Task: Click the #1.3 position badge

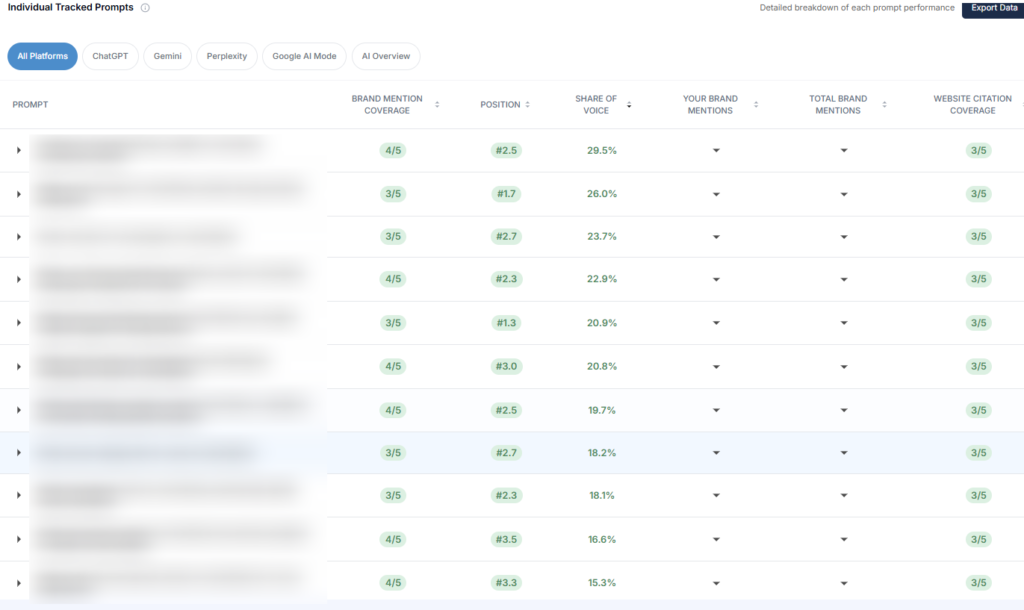Action: pos(506,323)
